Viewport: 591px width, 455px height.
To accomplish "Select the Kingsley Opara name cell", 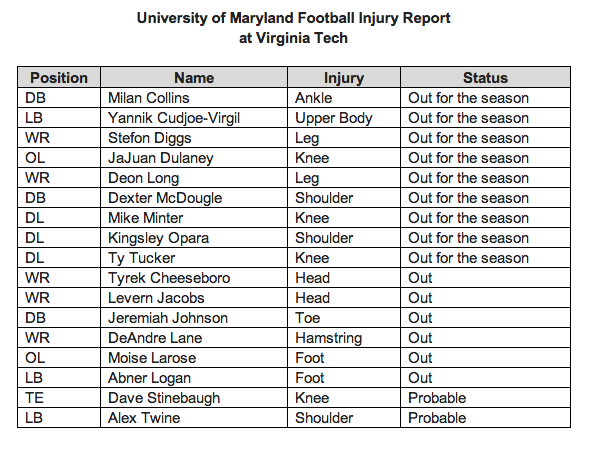I will 194,238.
